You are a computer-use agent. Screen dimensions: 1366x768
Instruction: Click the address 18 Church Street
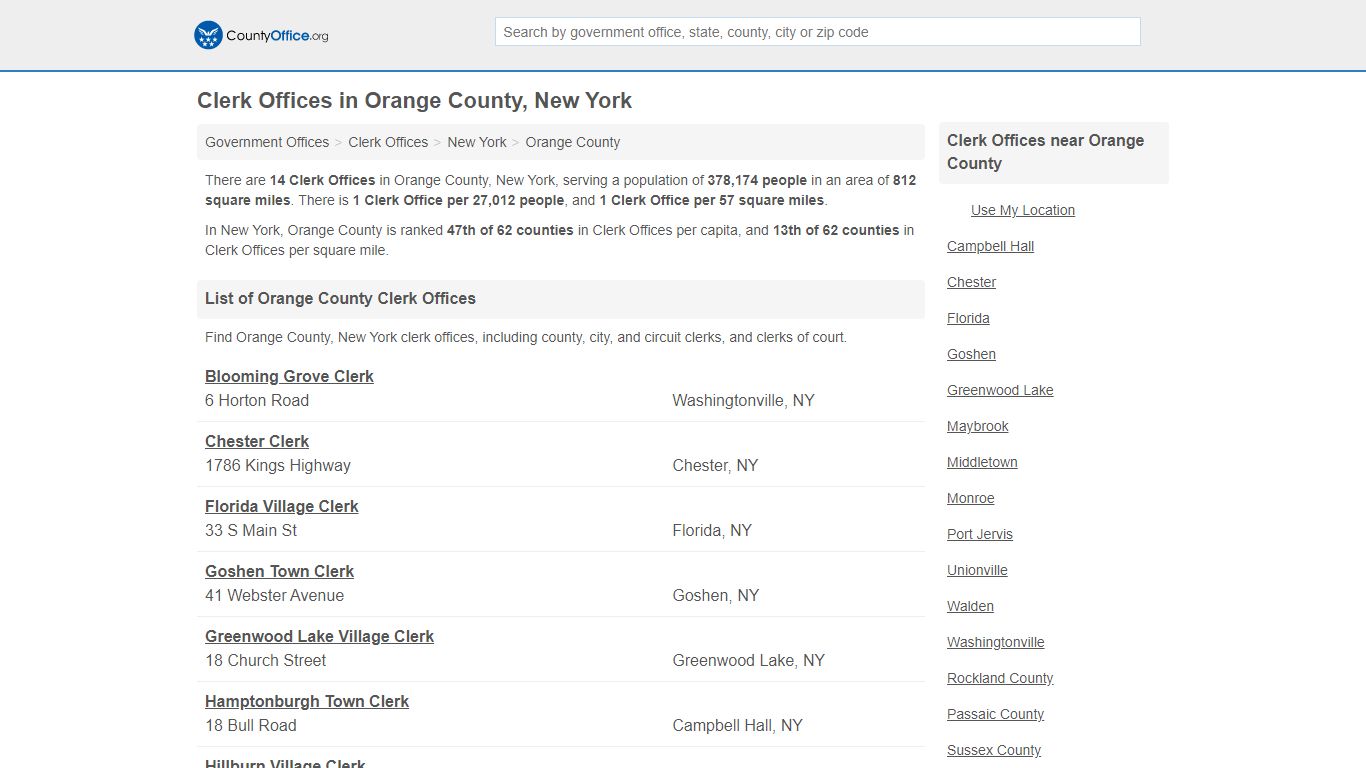[266, 660]
